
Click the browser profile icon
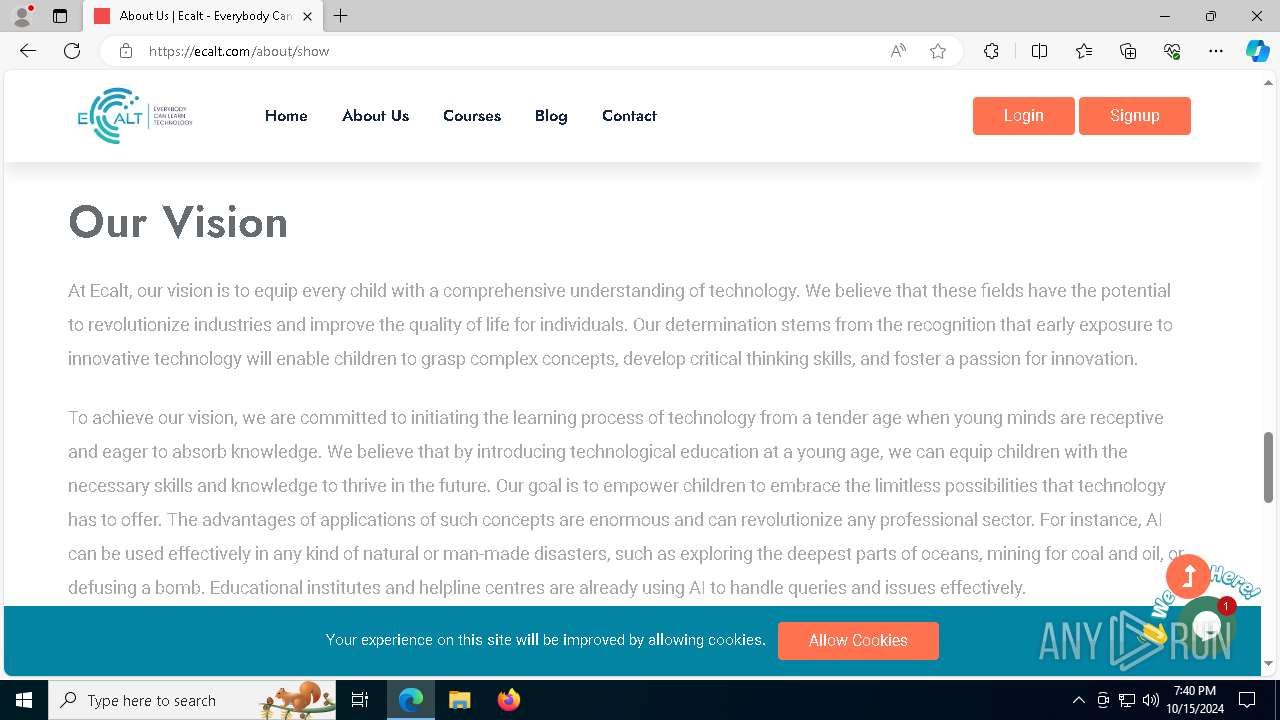tap(22, 16)
